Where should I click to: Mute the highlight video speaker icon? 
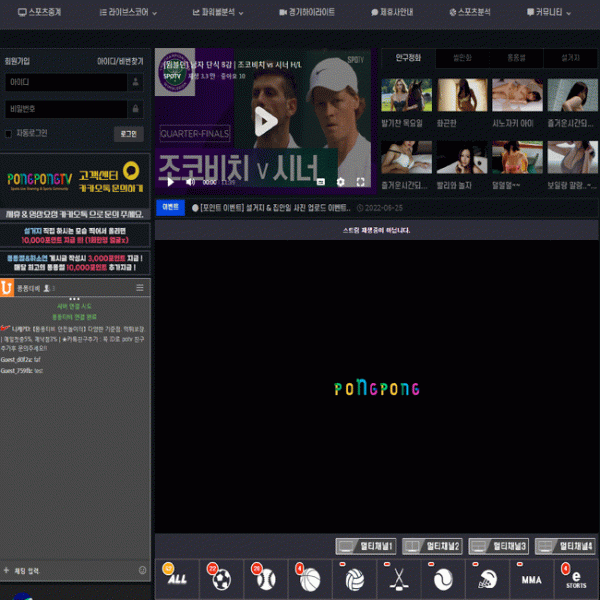190,182
